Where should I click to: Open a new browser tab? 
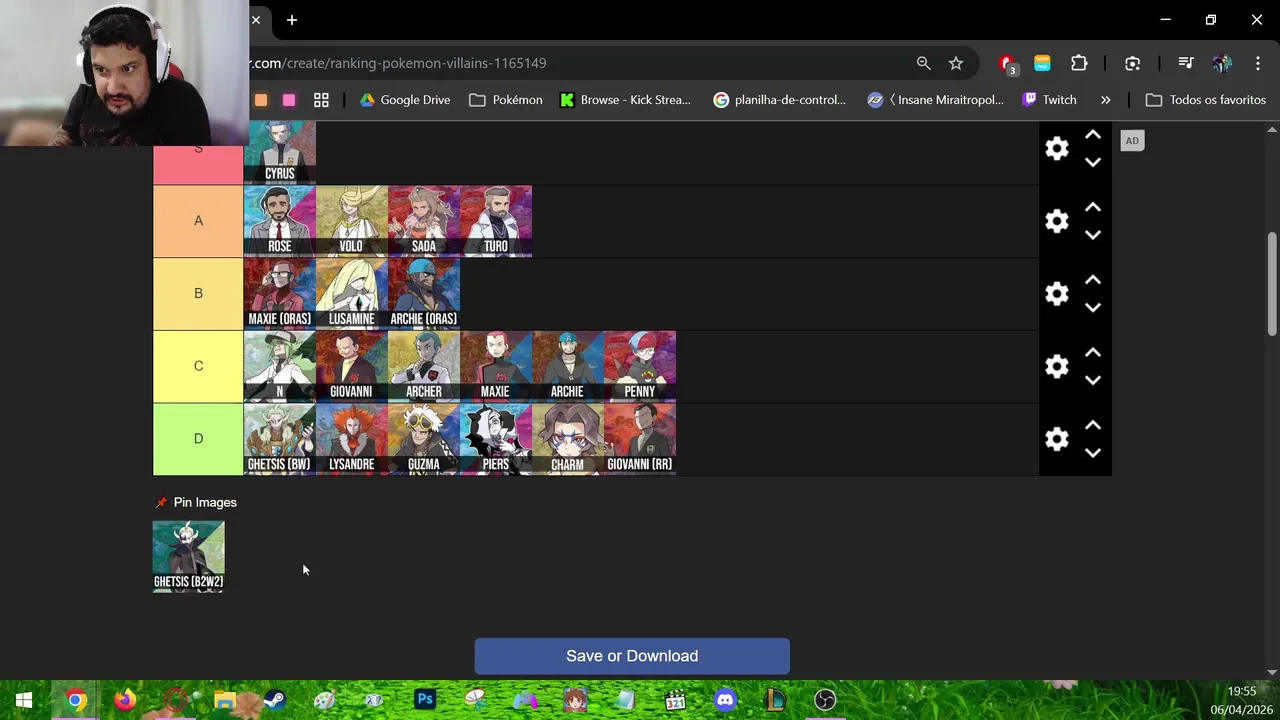(x=291, y=20)
